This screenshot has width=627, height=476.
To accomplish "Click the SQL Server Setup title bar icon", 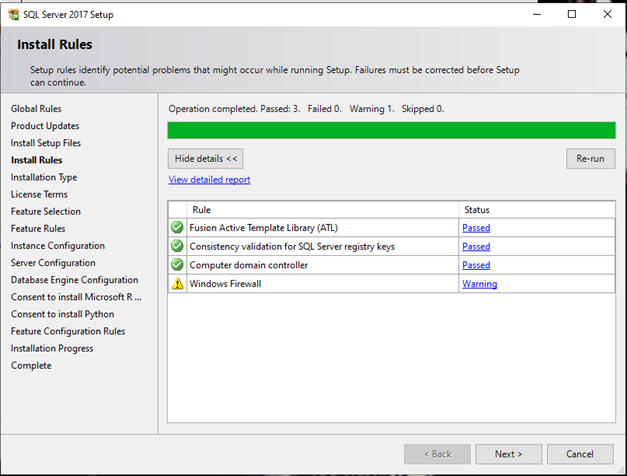I will pyautogui.click(x=12, y=14).
